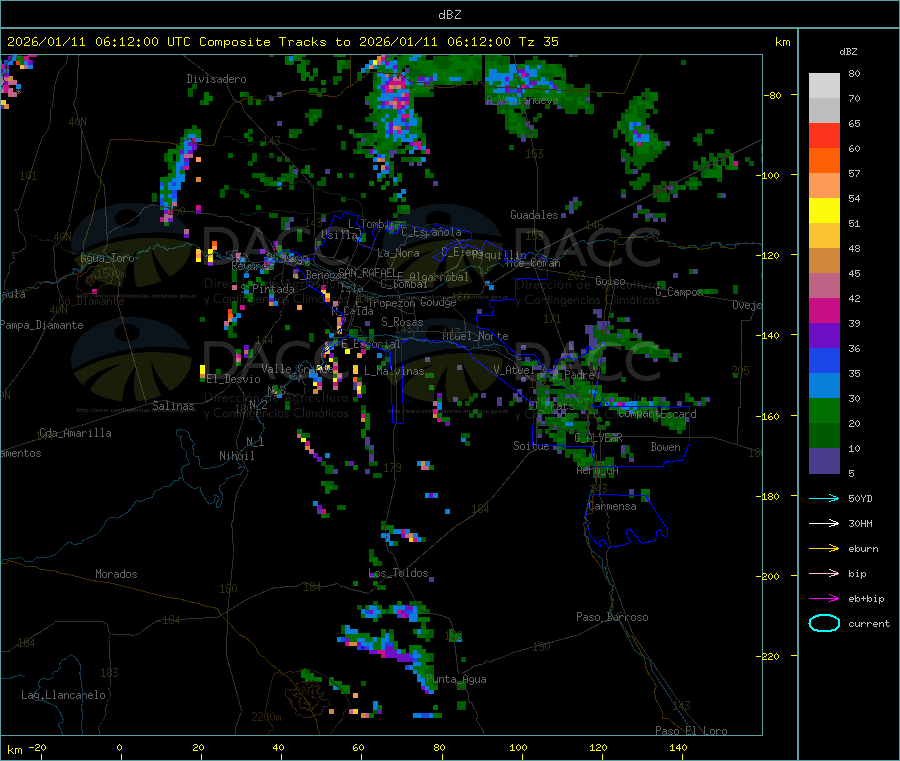This screenshot has width=900, height=761.
Task: Click the 80 dBZ light gray swatch
Action: (x=824, y=86)
